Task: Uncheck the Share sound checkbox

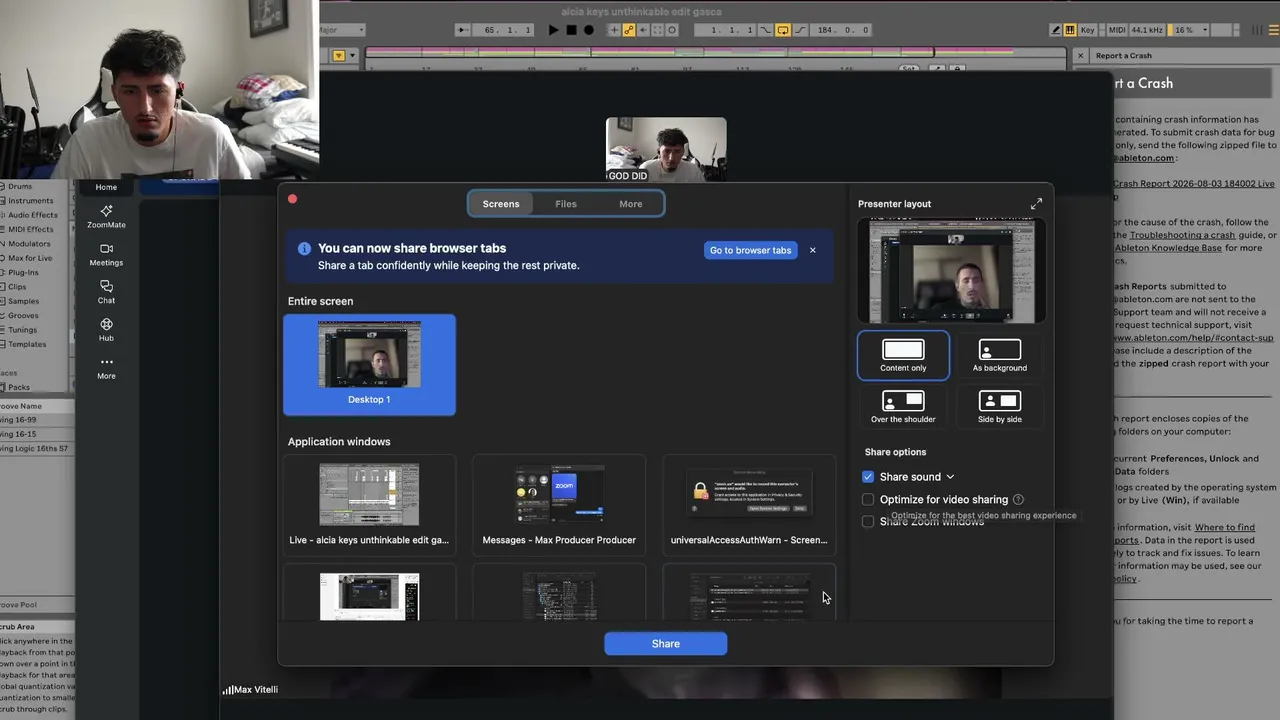Action: click(868, 477)
